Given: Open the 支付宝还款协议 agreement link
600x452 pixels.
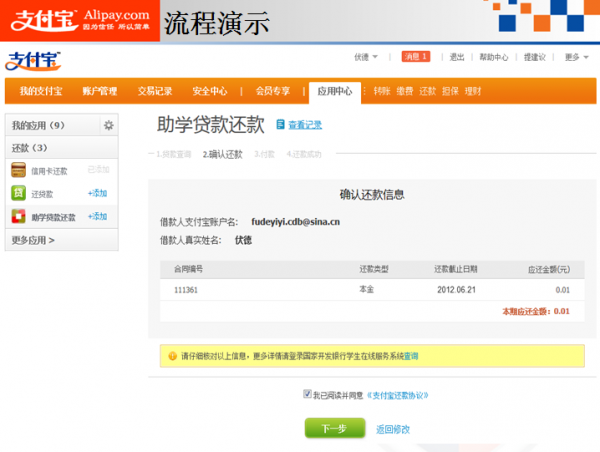Looking at the screenshot, I should coord(398,395).
